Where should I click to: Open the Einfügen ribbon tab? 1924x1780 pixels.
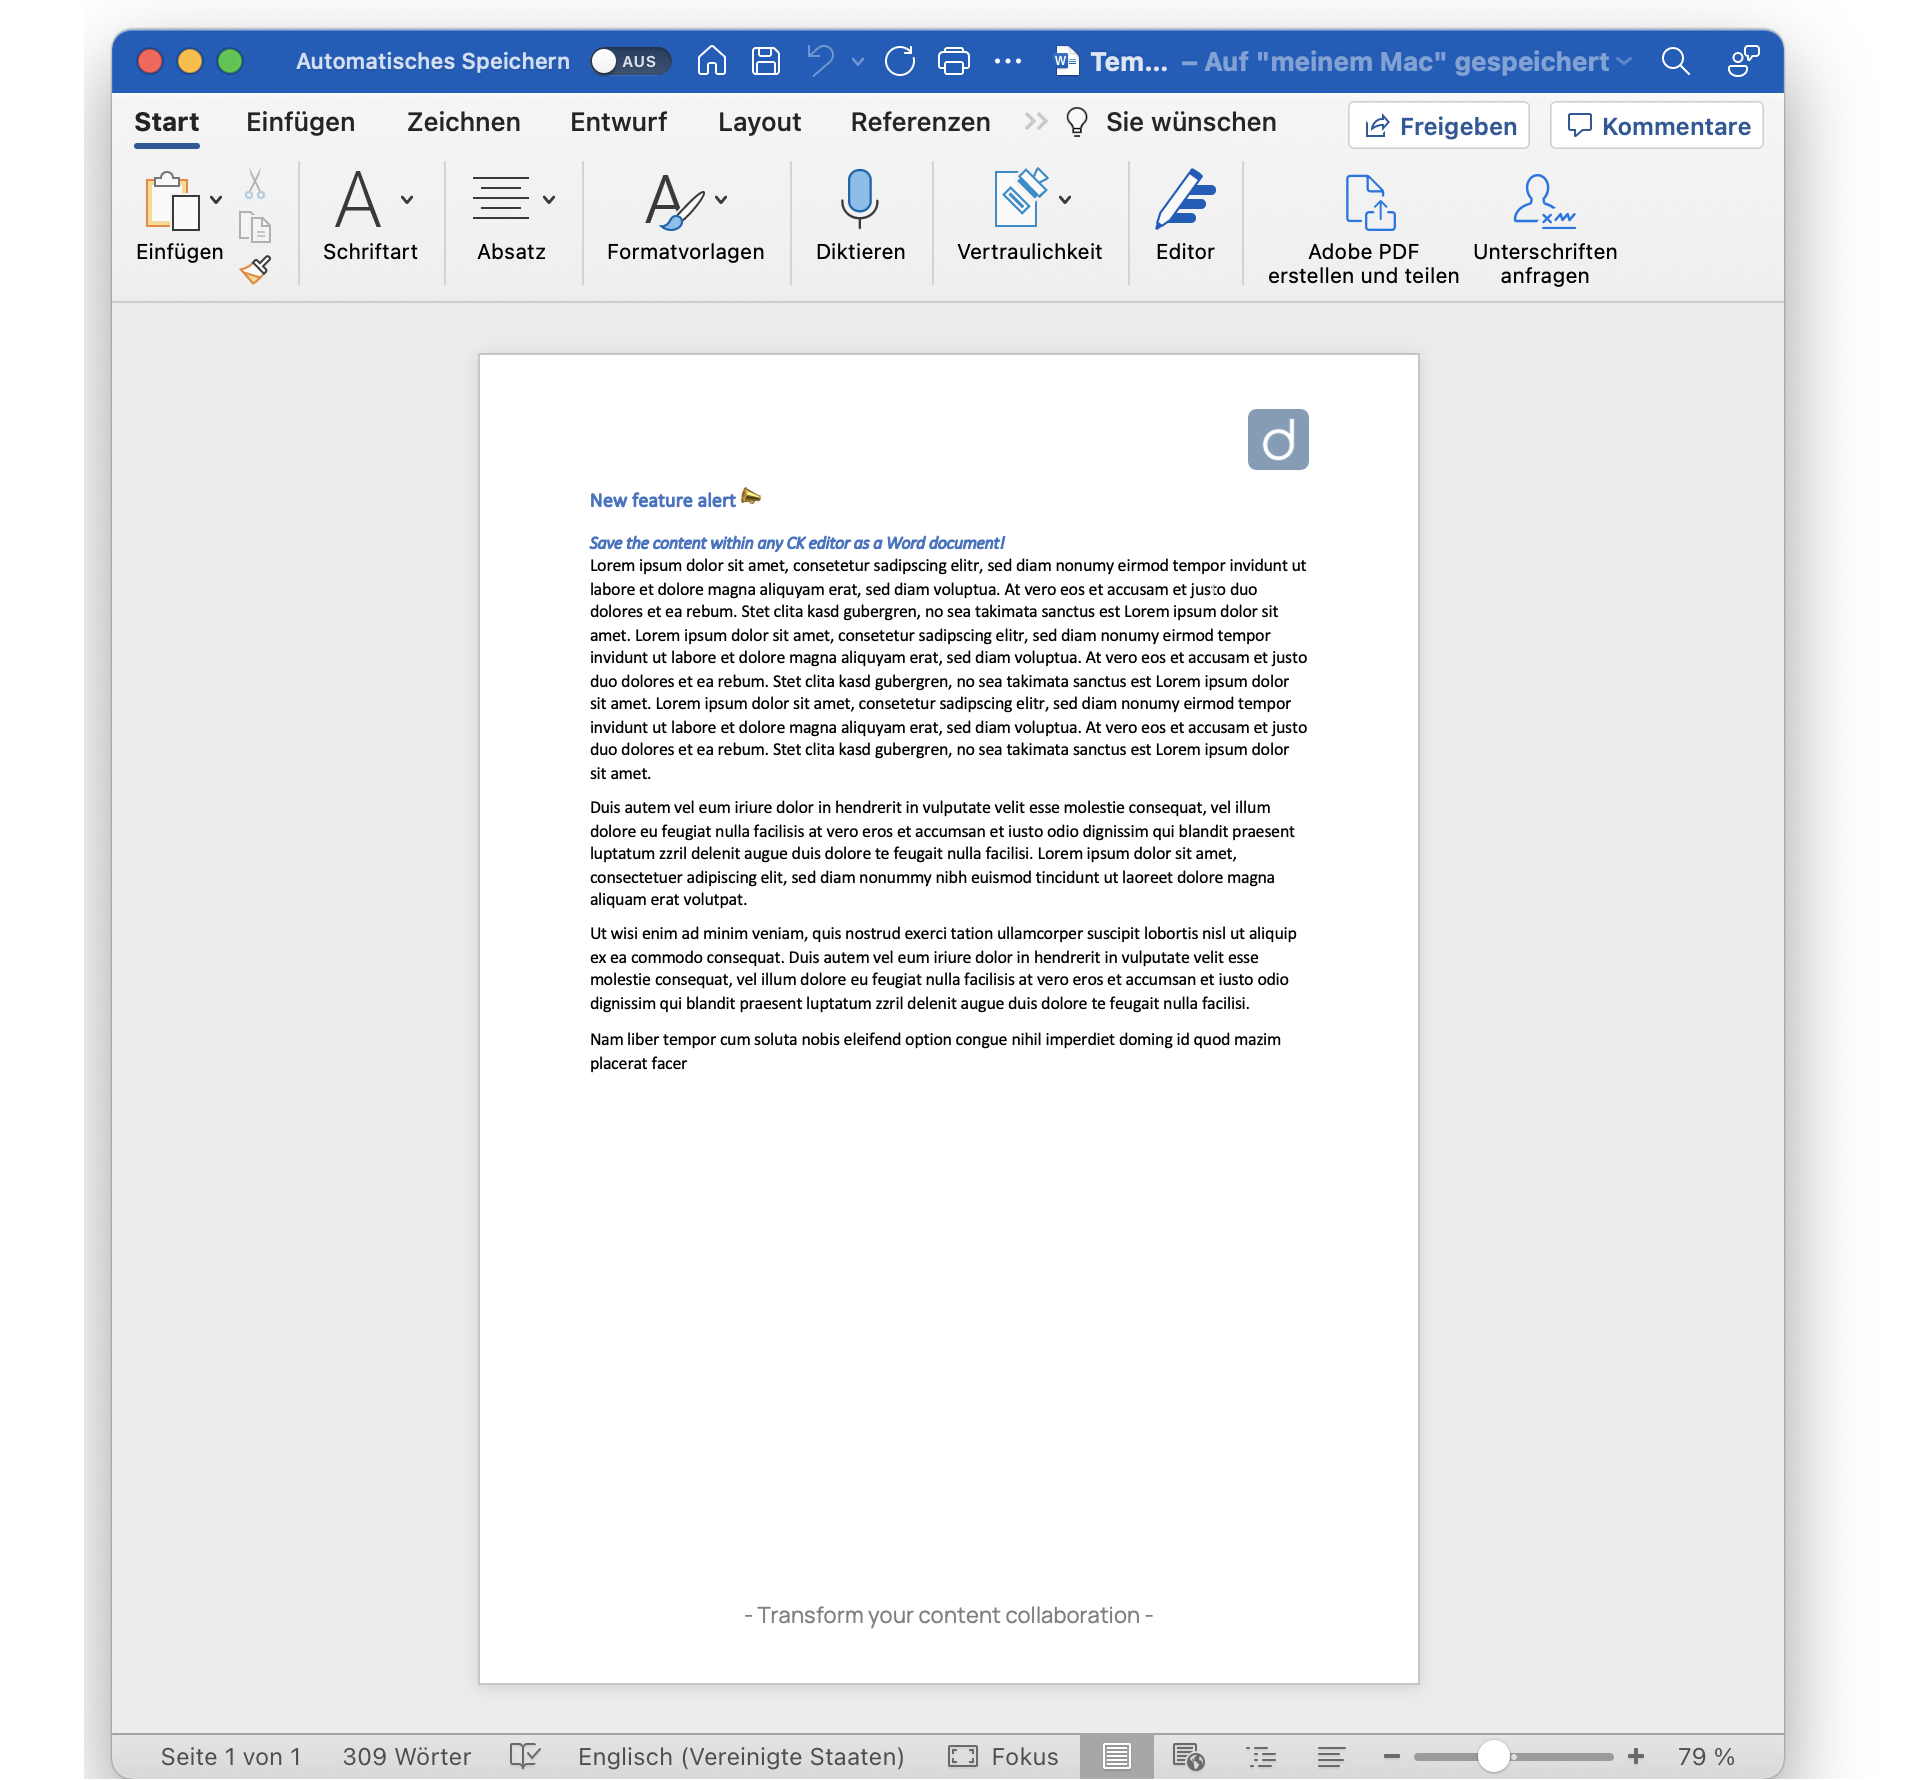(300, 122)
